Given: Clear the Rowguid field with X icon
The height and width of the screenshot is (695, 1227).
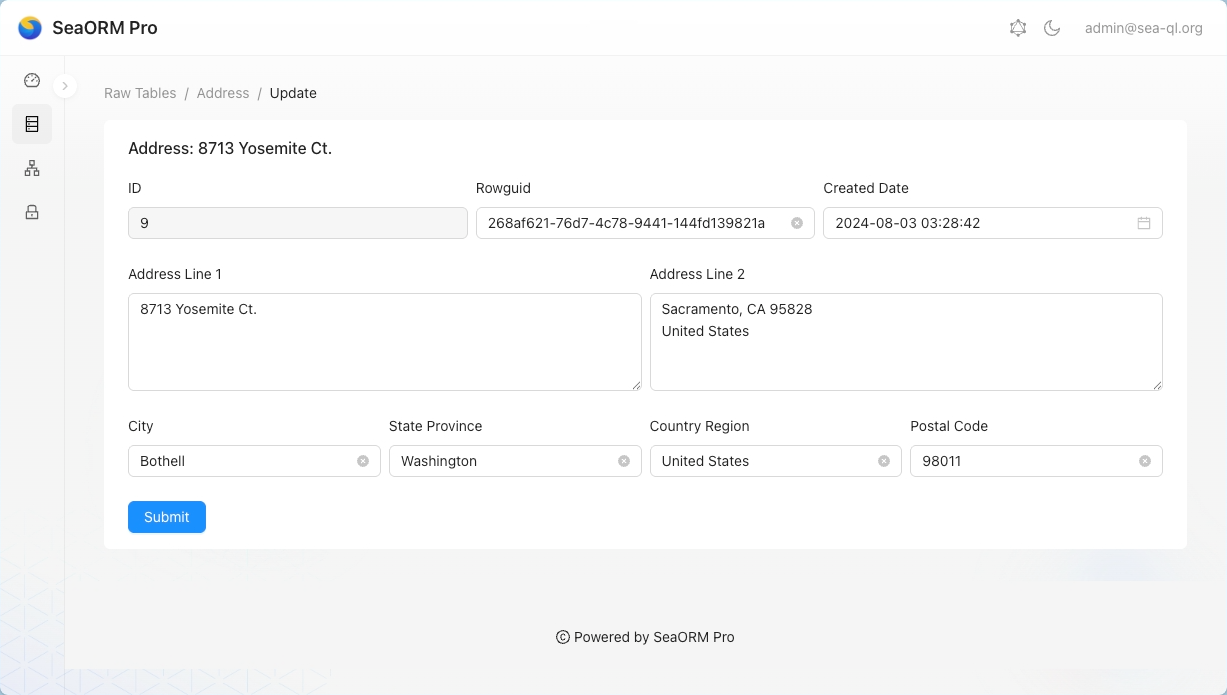Looking at the screenshot, I should (x=797, y=223).
